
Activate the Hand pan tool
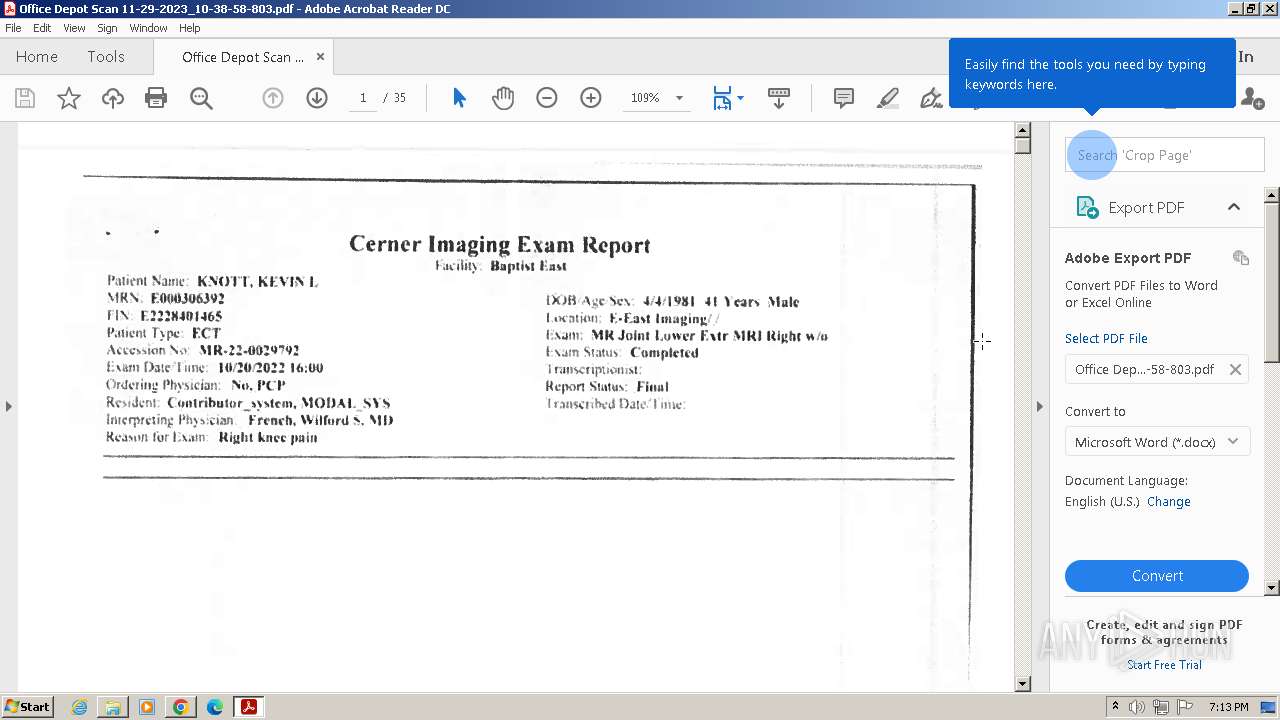[503, 98]
